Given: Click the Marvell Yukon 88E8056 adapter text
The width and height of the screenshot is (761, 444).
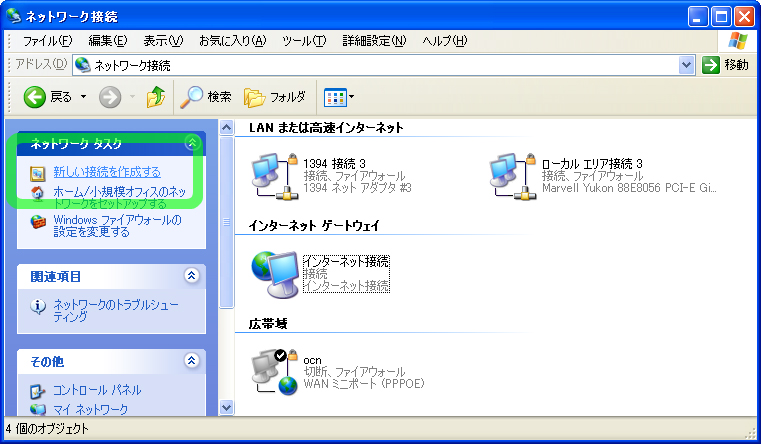Looking at the screenshot, I should 629,188.
